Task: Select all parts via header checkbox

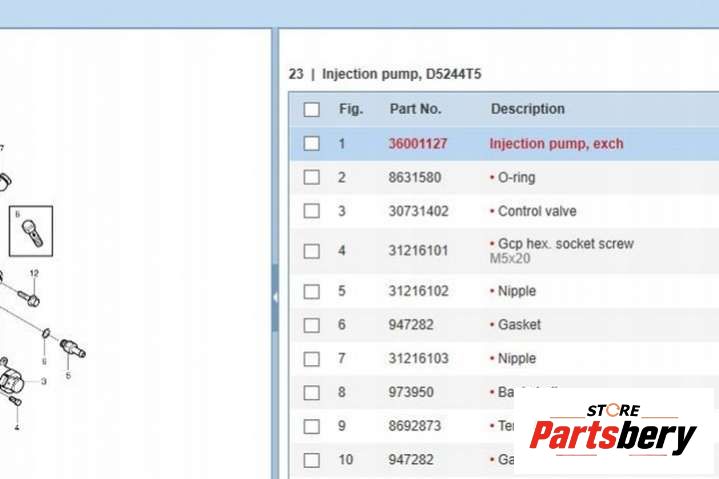Action: click(x=312, y=109)
